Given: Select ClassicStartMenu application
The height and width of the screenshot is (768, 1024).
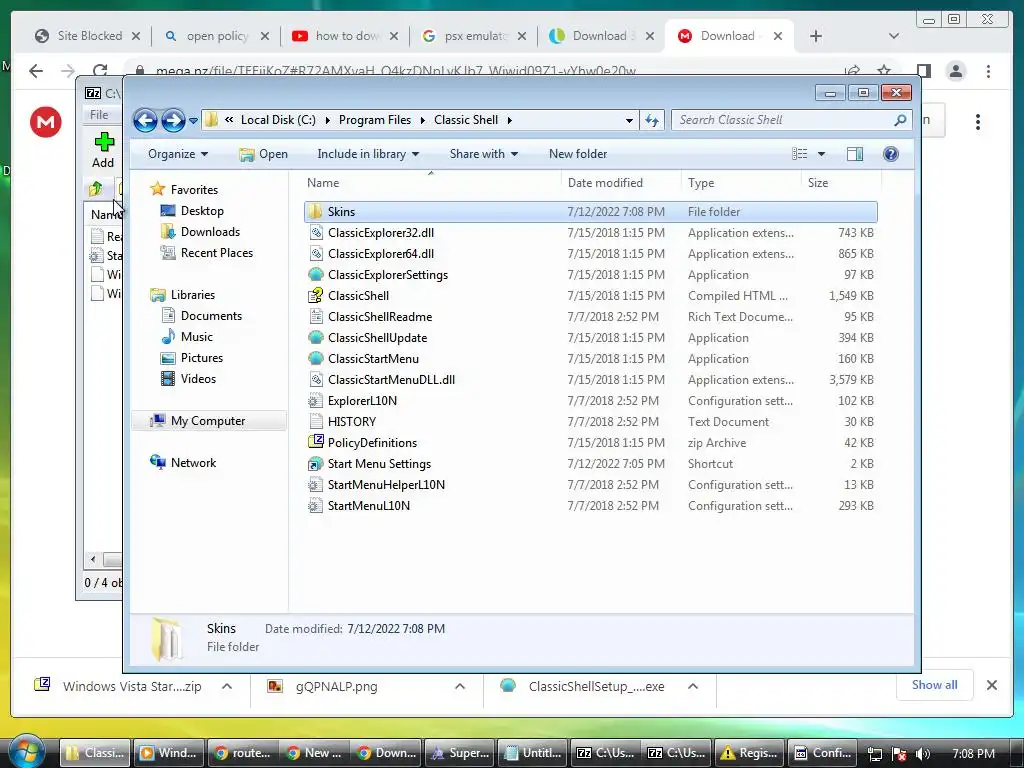Looking at the screenshot, I should [590, 359].
